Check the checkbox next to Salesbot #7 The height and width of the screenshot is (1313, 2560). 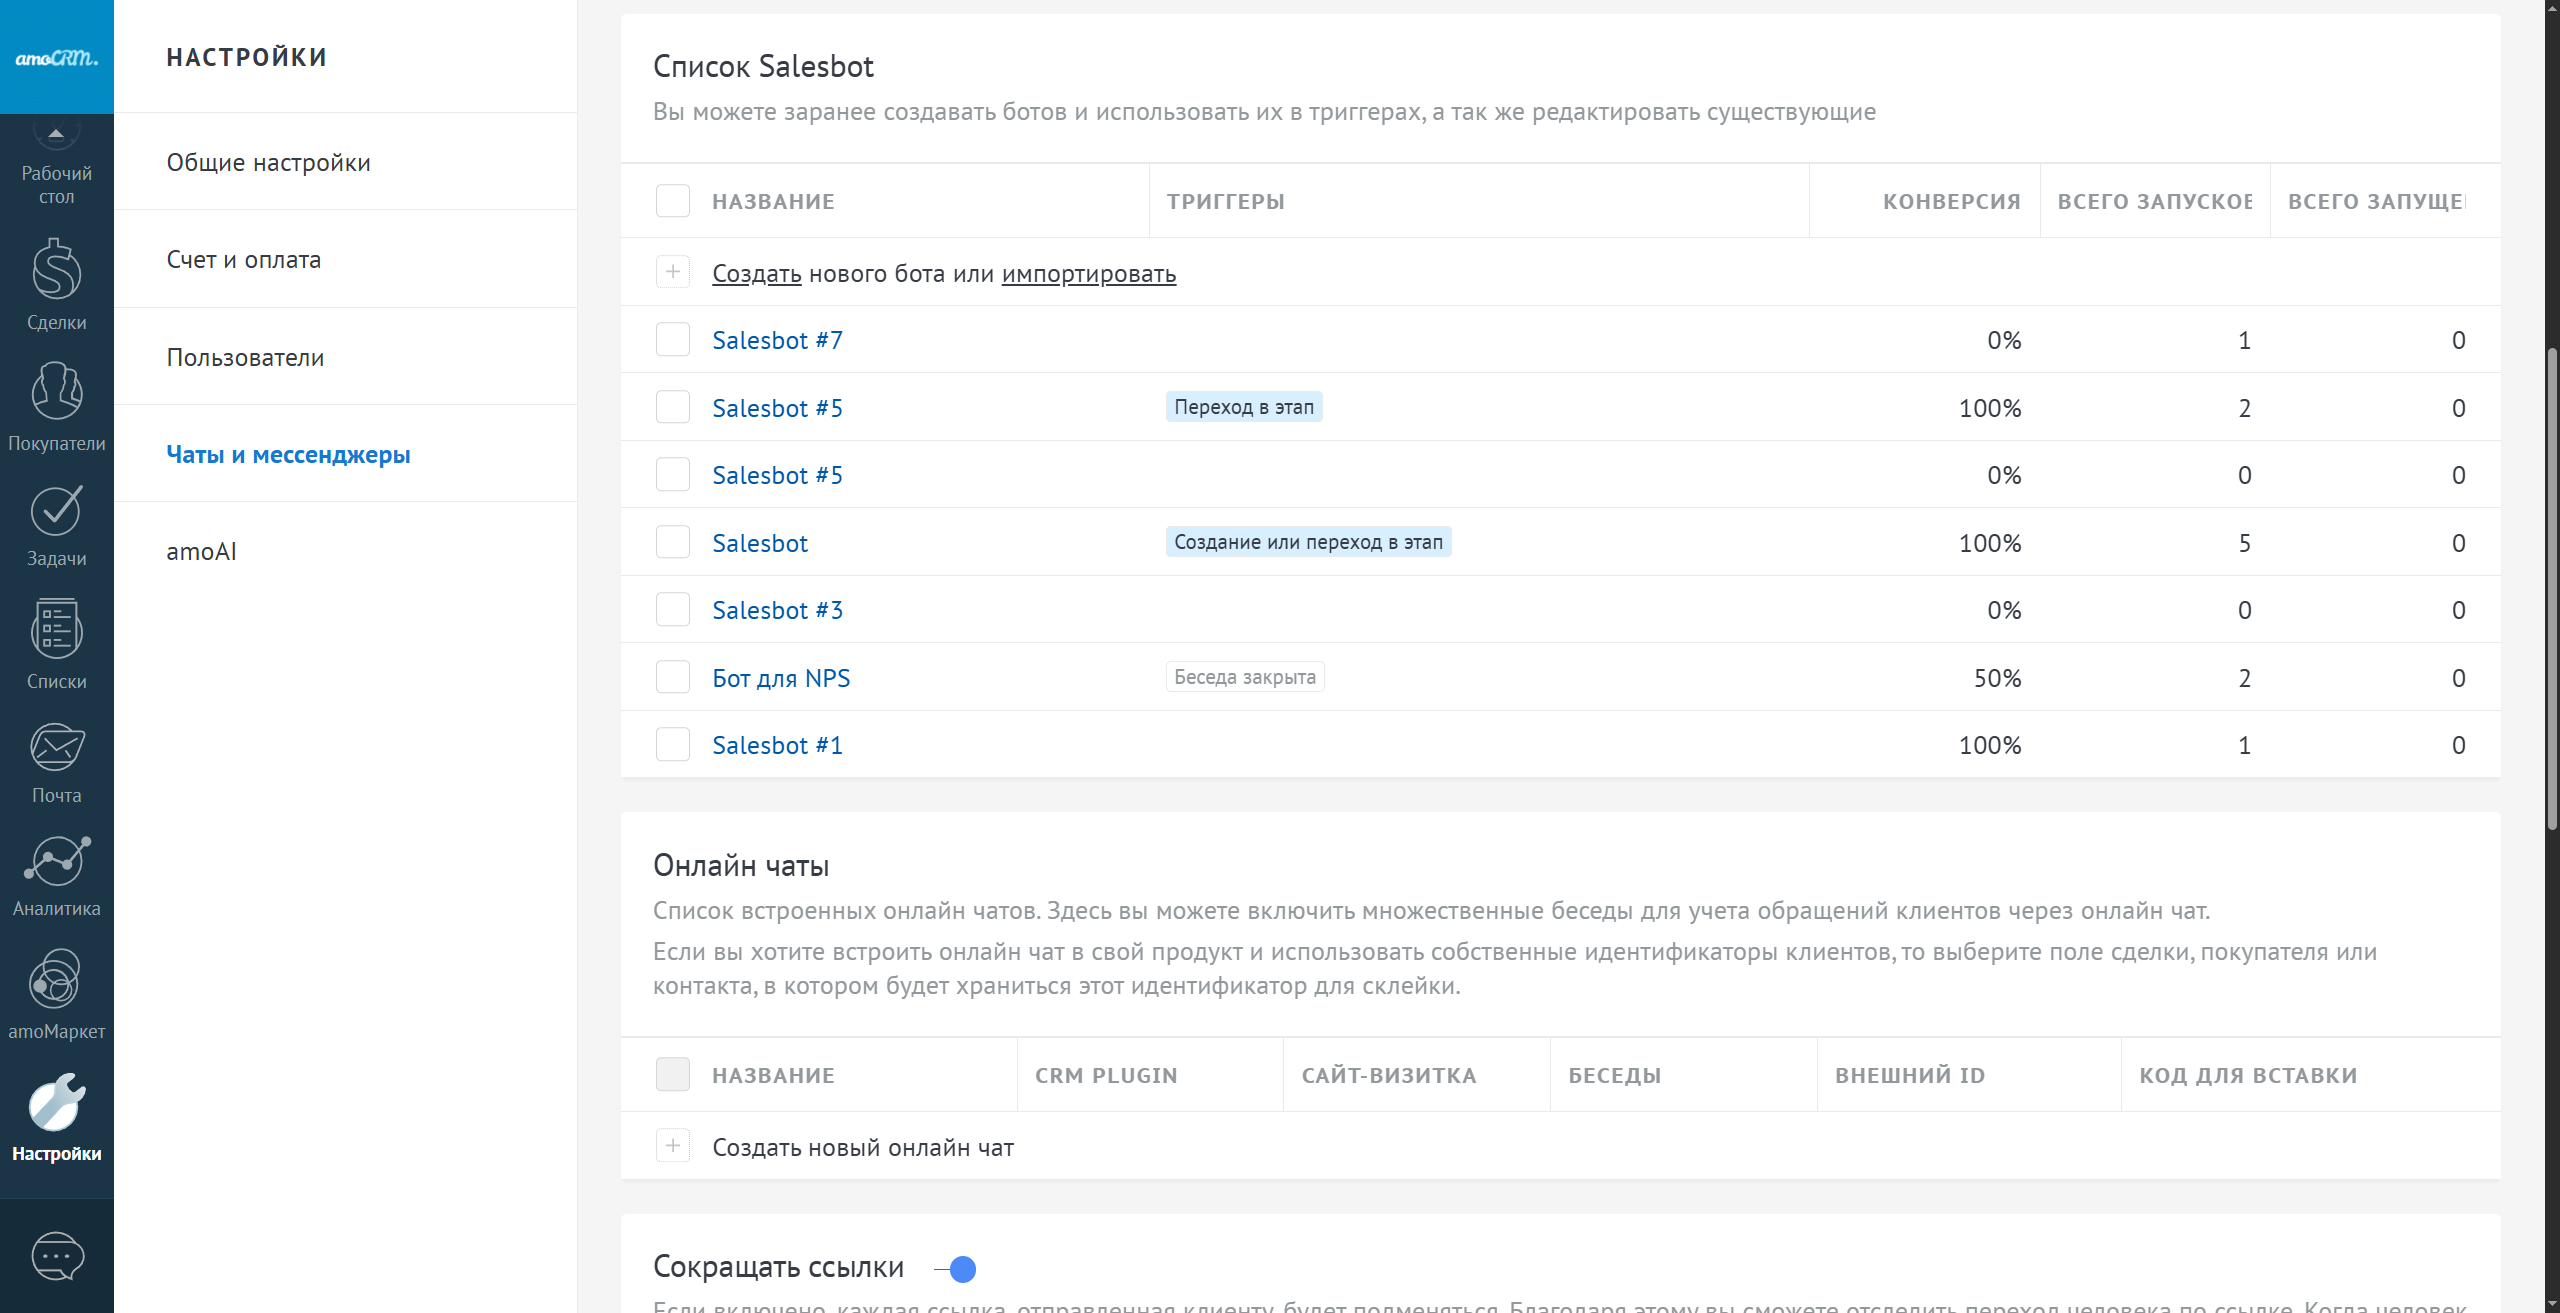pos(673,340)
